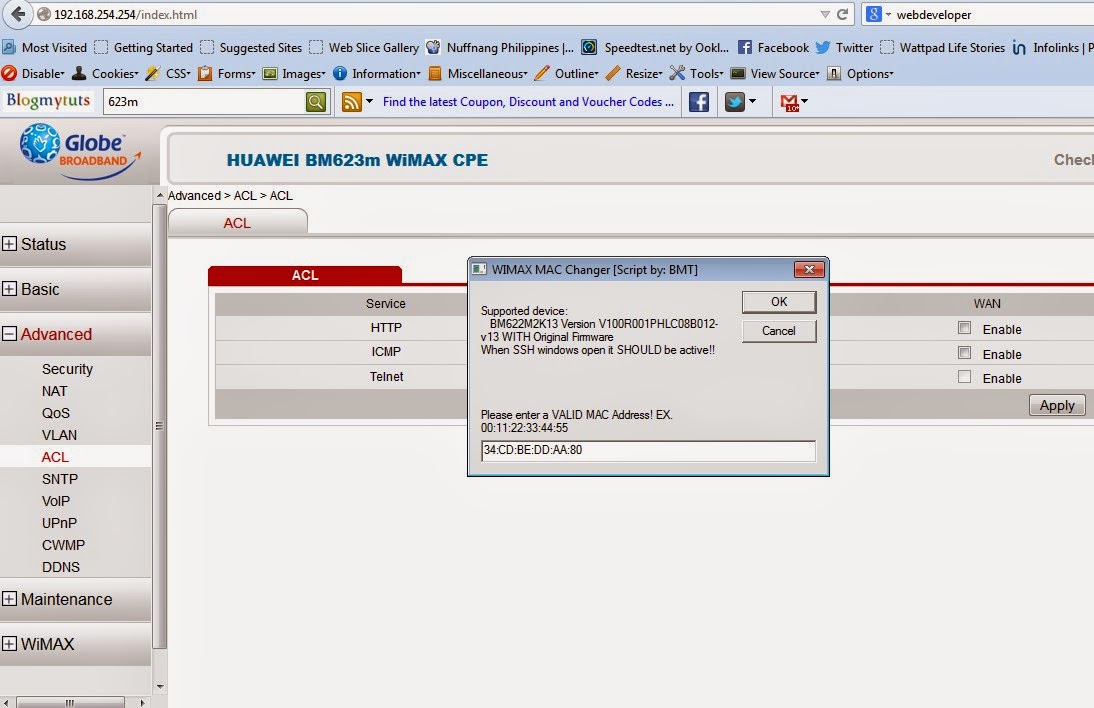Open the Cookies web developer menu

[106, 73]
